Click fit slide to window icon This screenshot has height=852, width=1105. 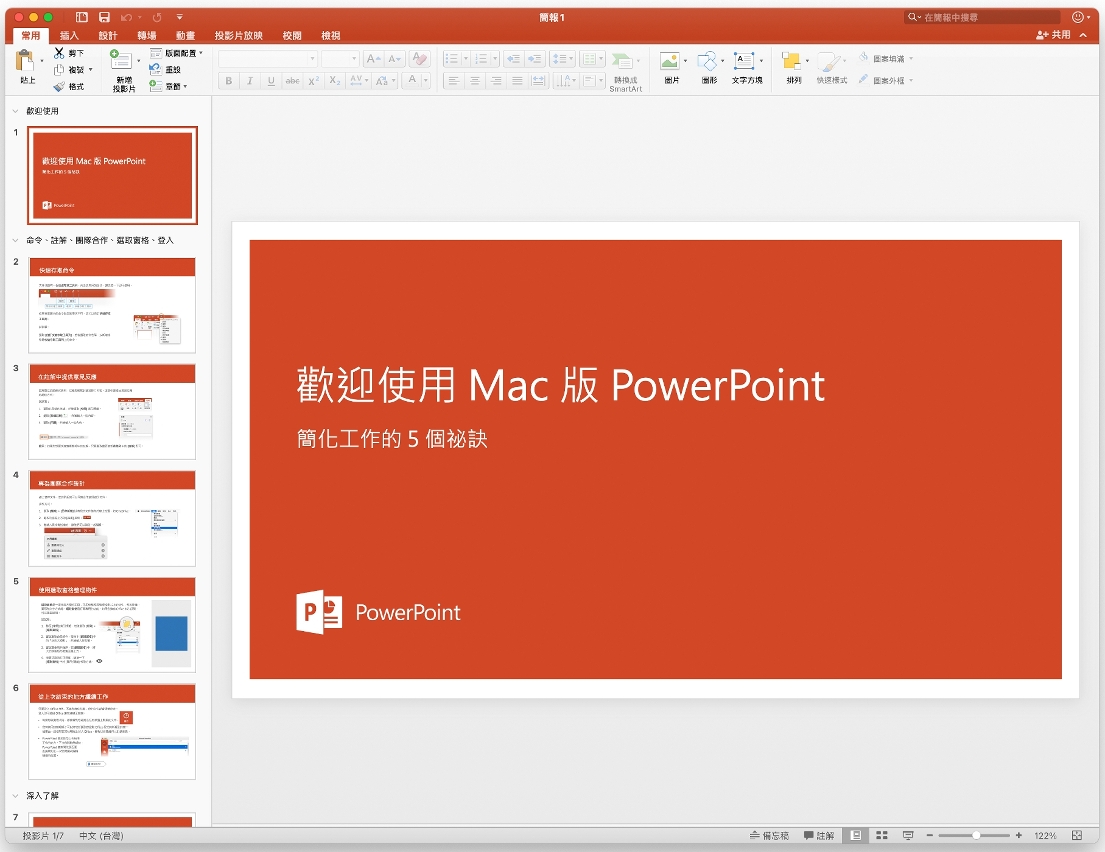tap(1076, 835)
